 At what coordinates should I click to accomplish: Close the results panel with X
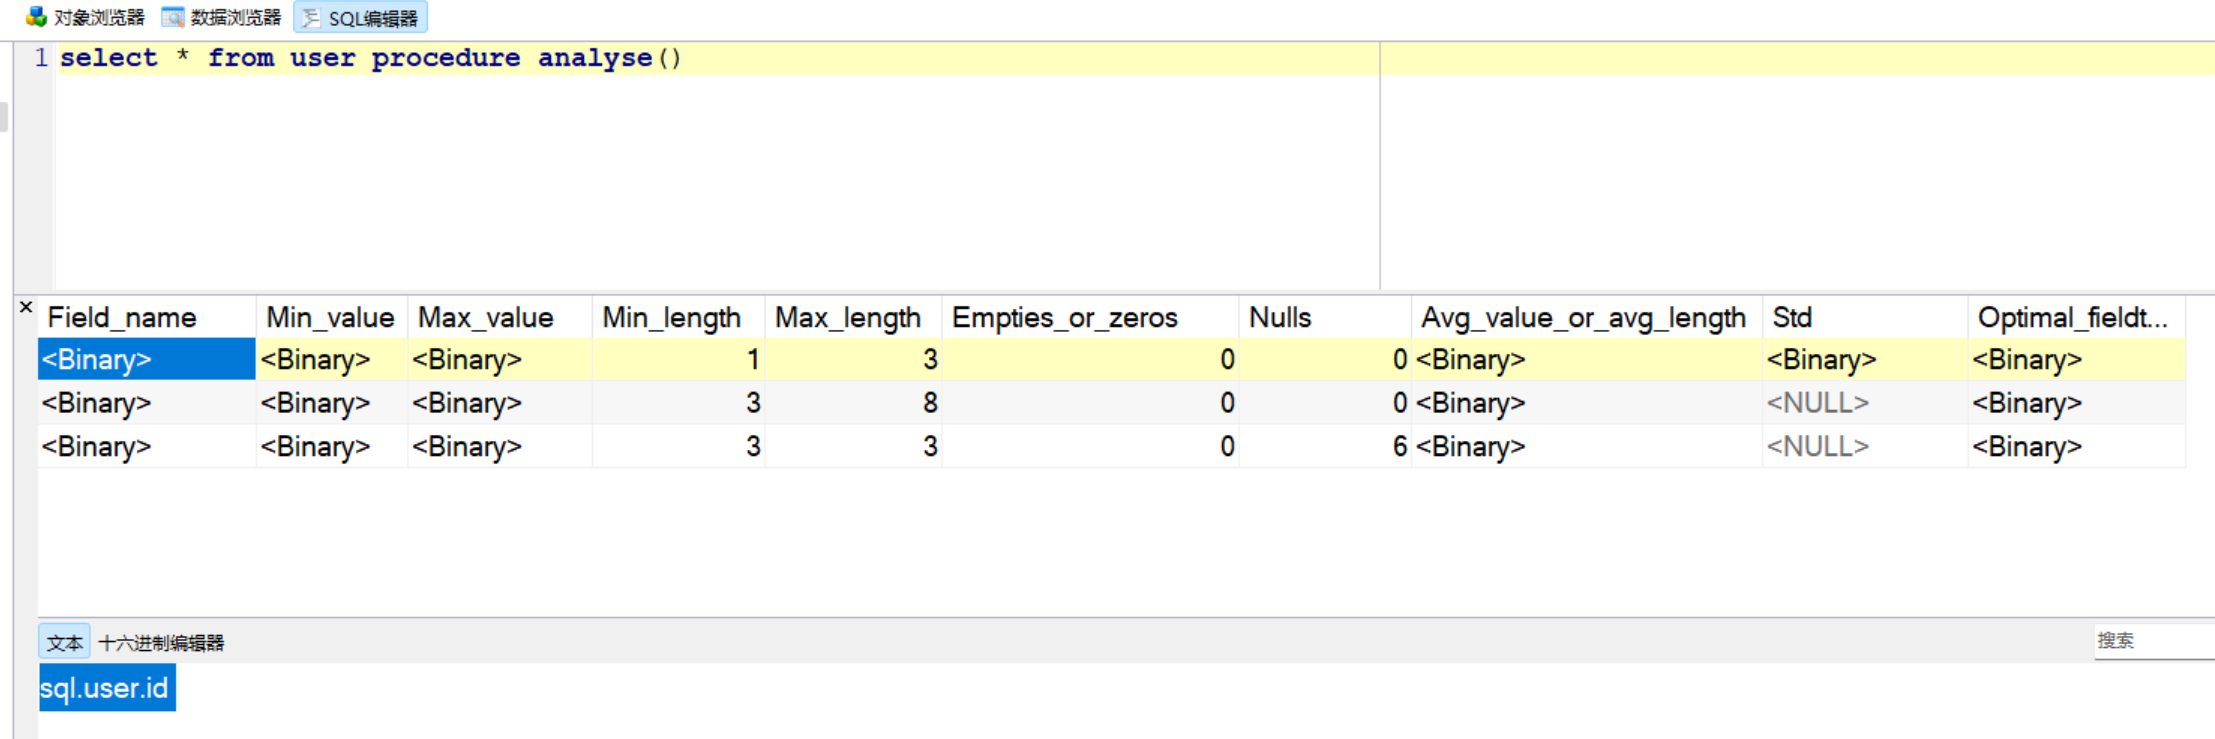click(x=26, y=308)
